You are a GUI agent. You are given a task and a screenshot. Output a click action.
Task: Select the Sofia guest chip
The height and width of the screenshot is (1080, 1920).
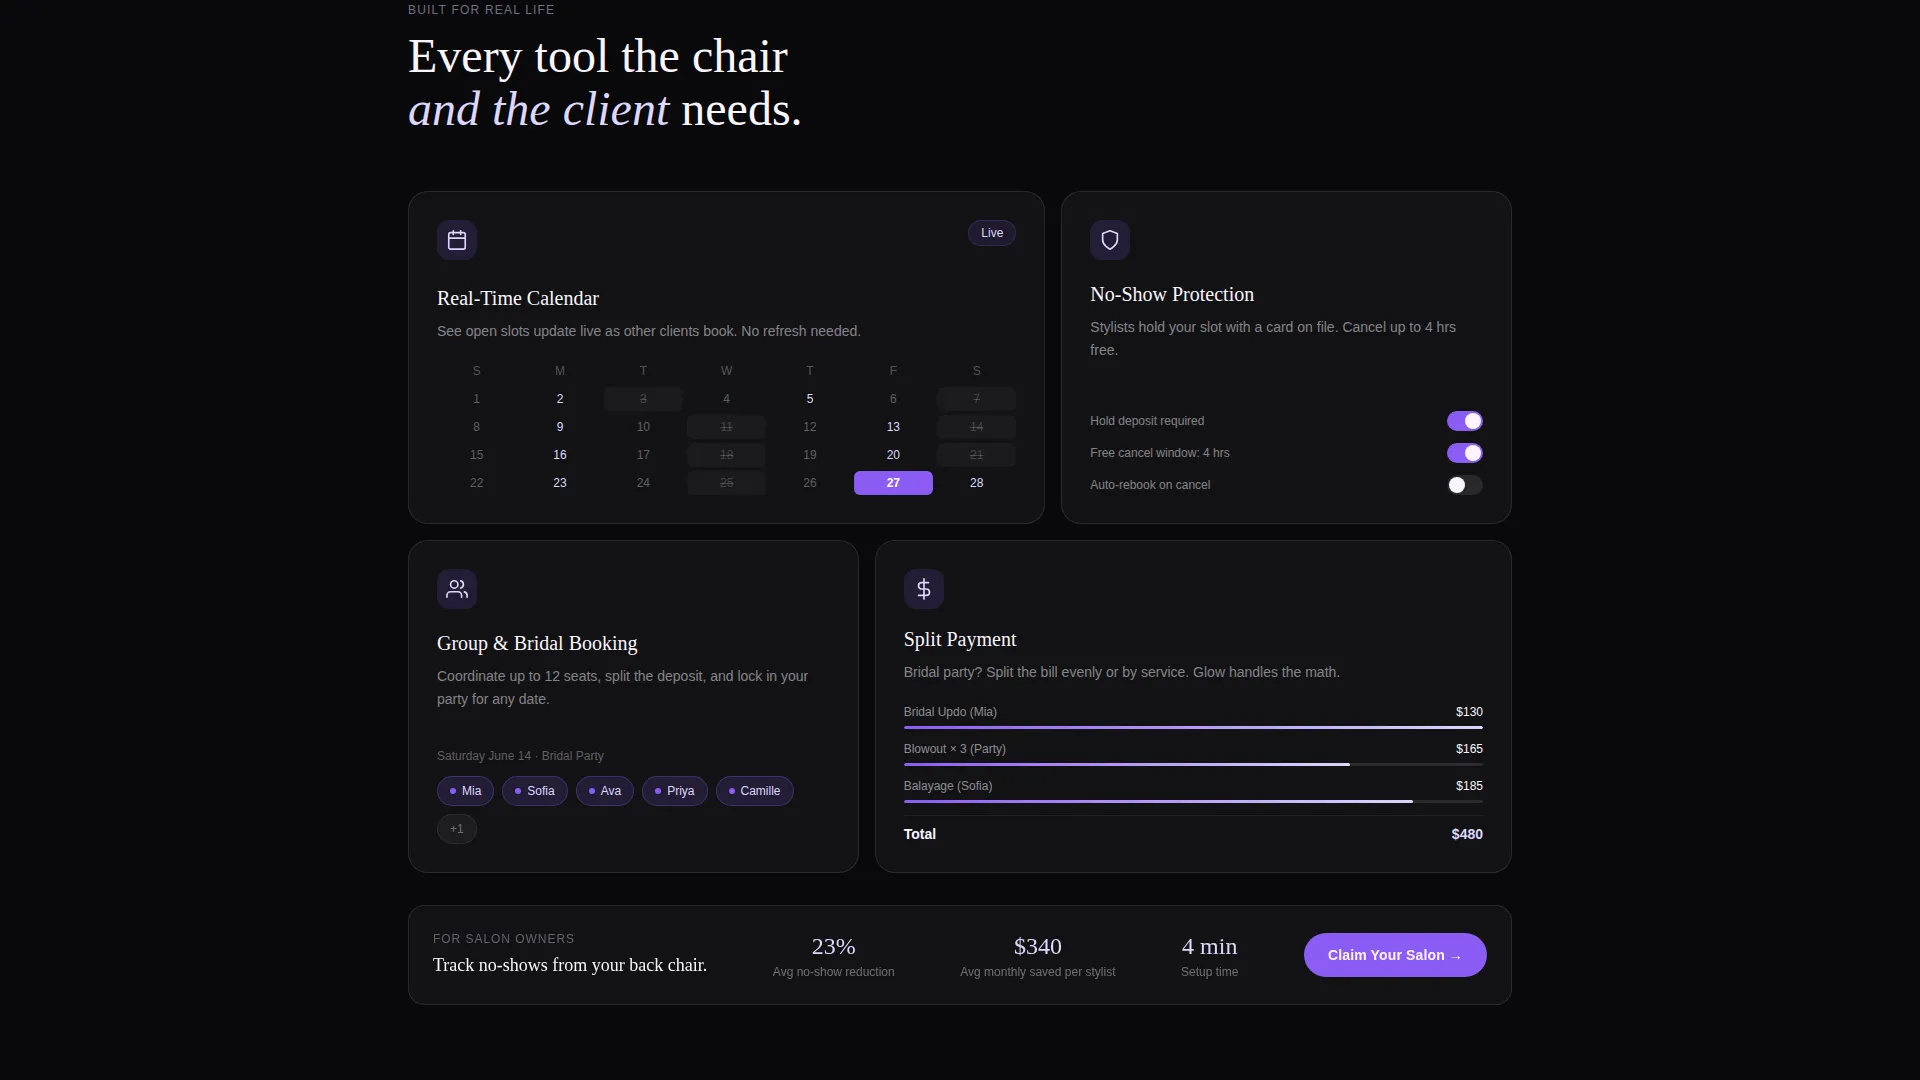coord(535,791)
